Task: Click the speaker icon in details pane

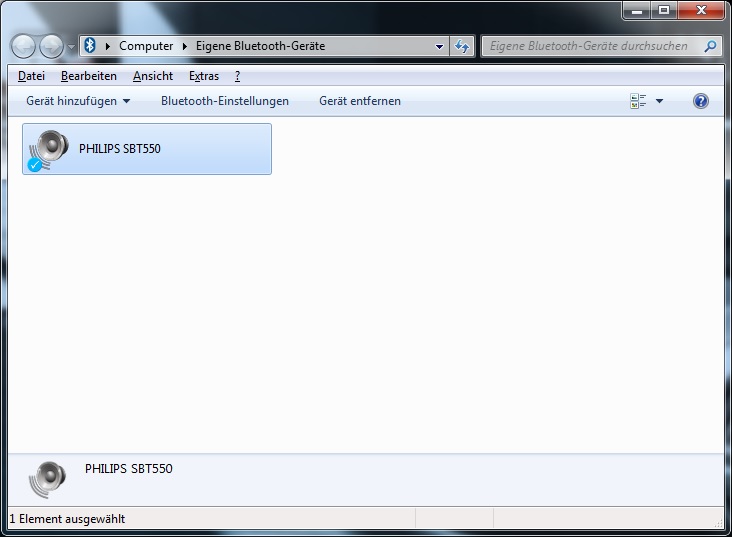Action: (x=48, y=480)
